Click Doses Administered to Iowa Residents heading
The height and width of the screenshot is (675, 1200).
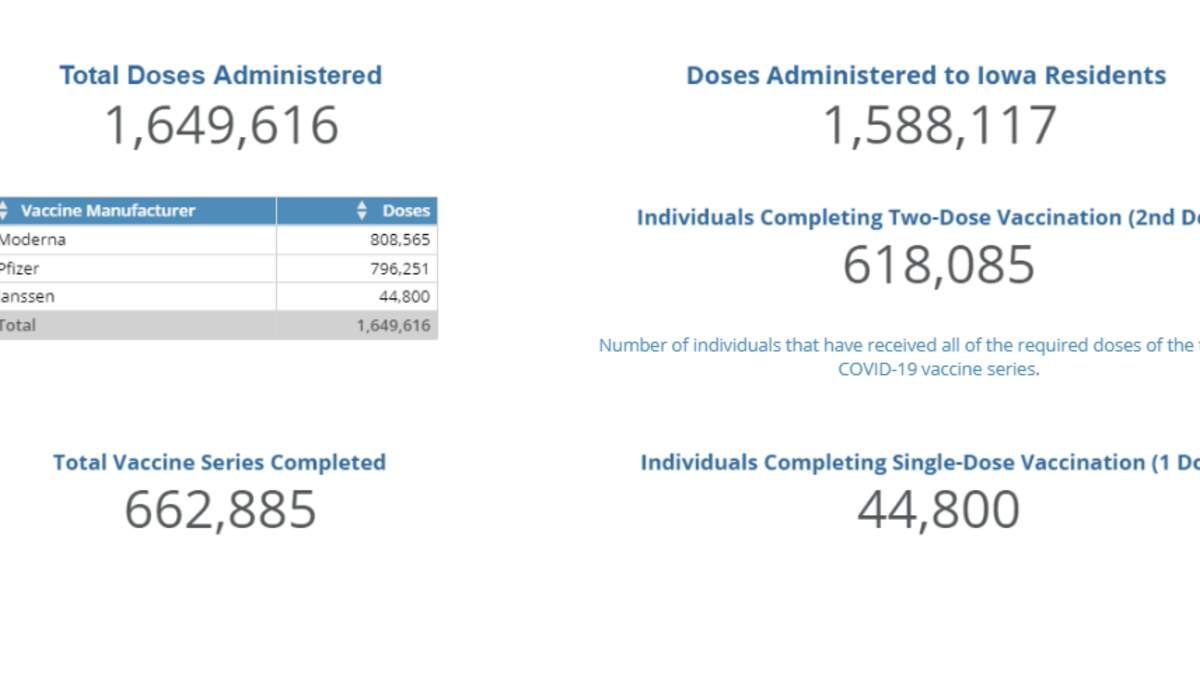925,75
